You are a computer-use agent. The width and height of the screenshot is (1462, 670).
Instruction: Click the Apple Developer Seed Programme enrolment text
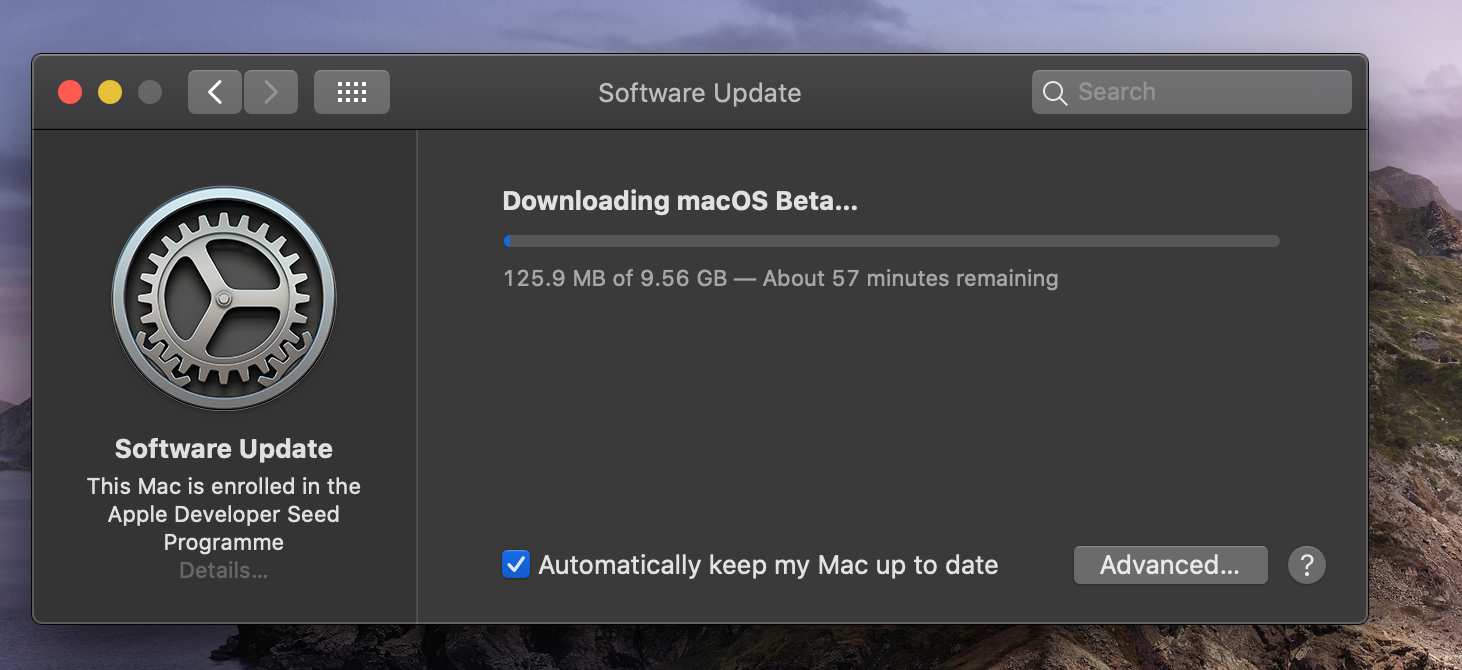pyautogui.click(x=224, y=514)
